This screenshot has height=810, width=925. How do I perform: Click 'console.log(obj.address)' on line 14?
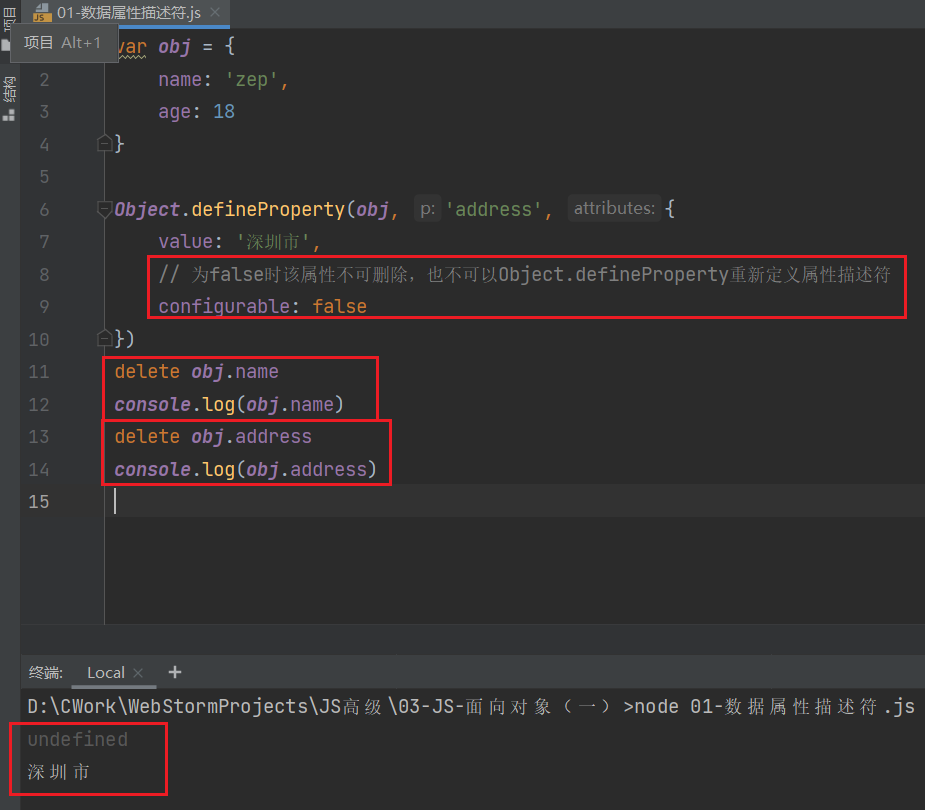(245, 470)
